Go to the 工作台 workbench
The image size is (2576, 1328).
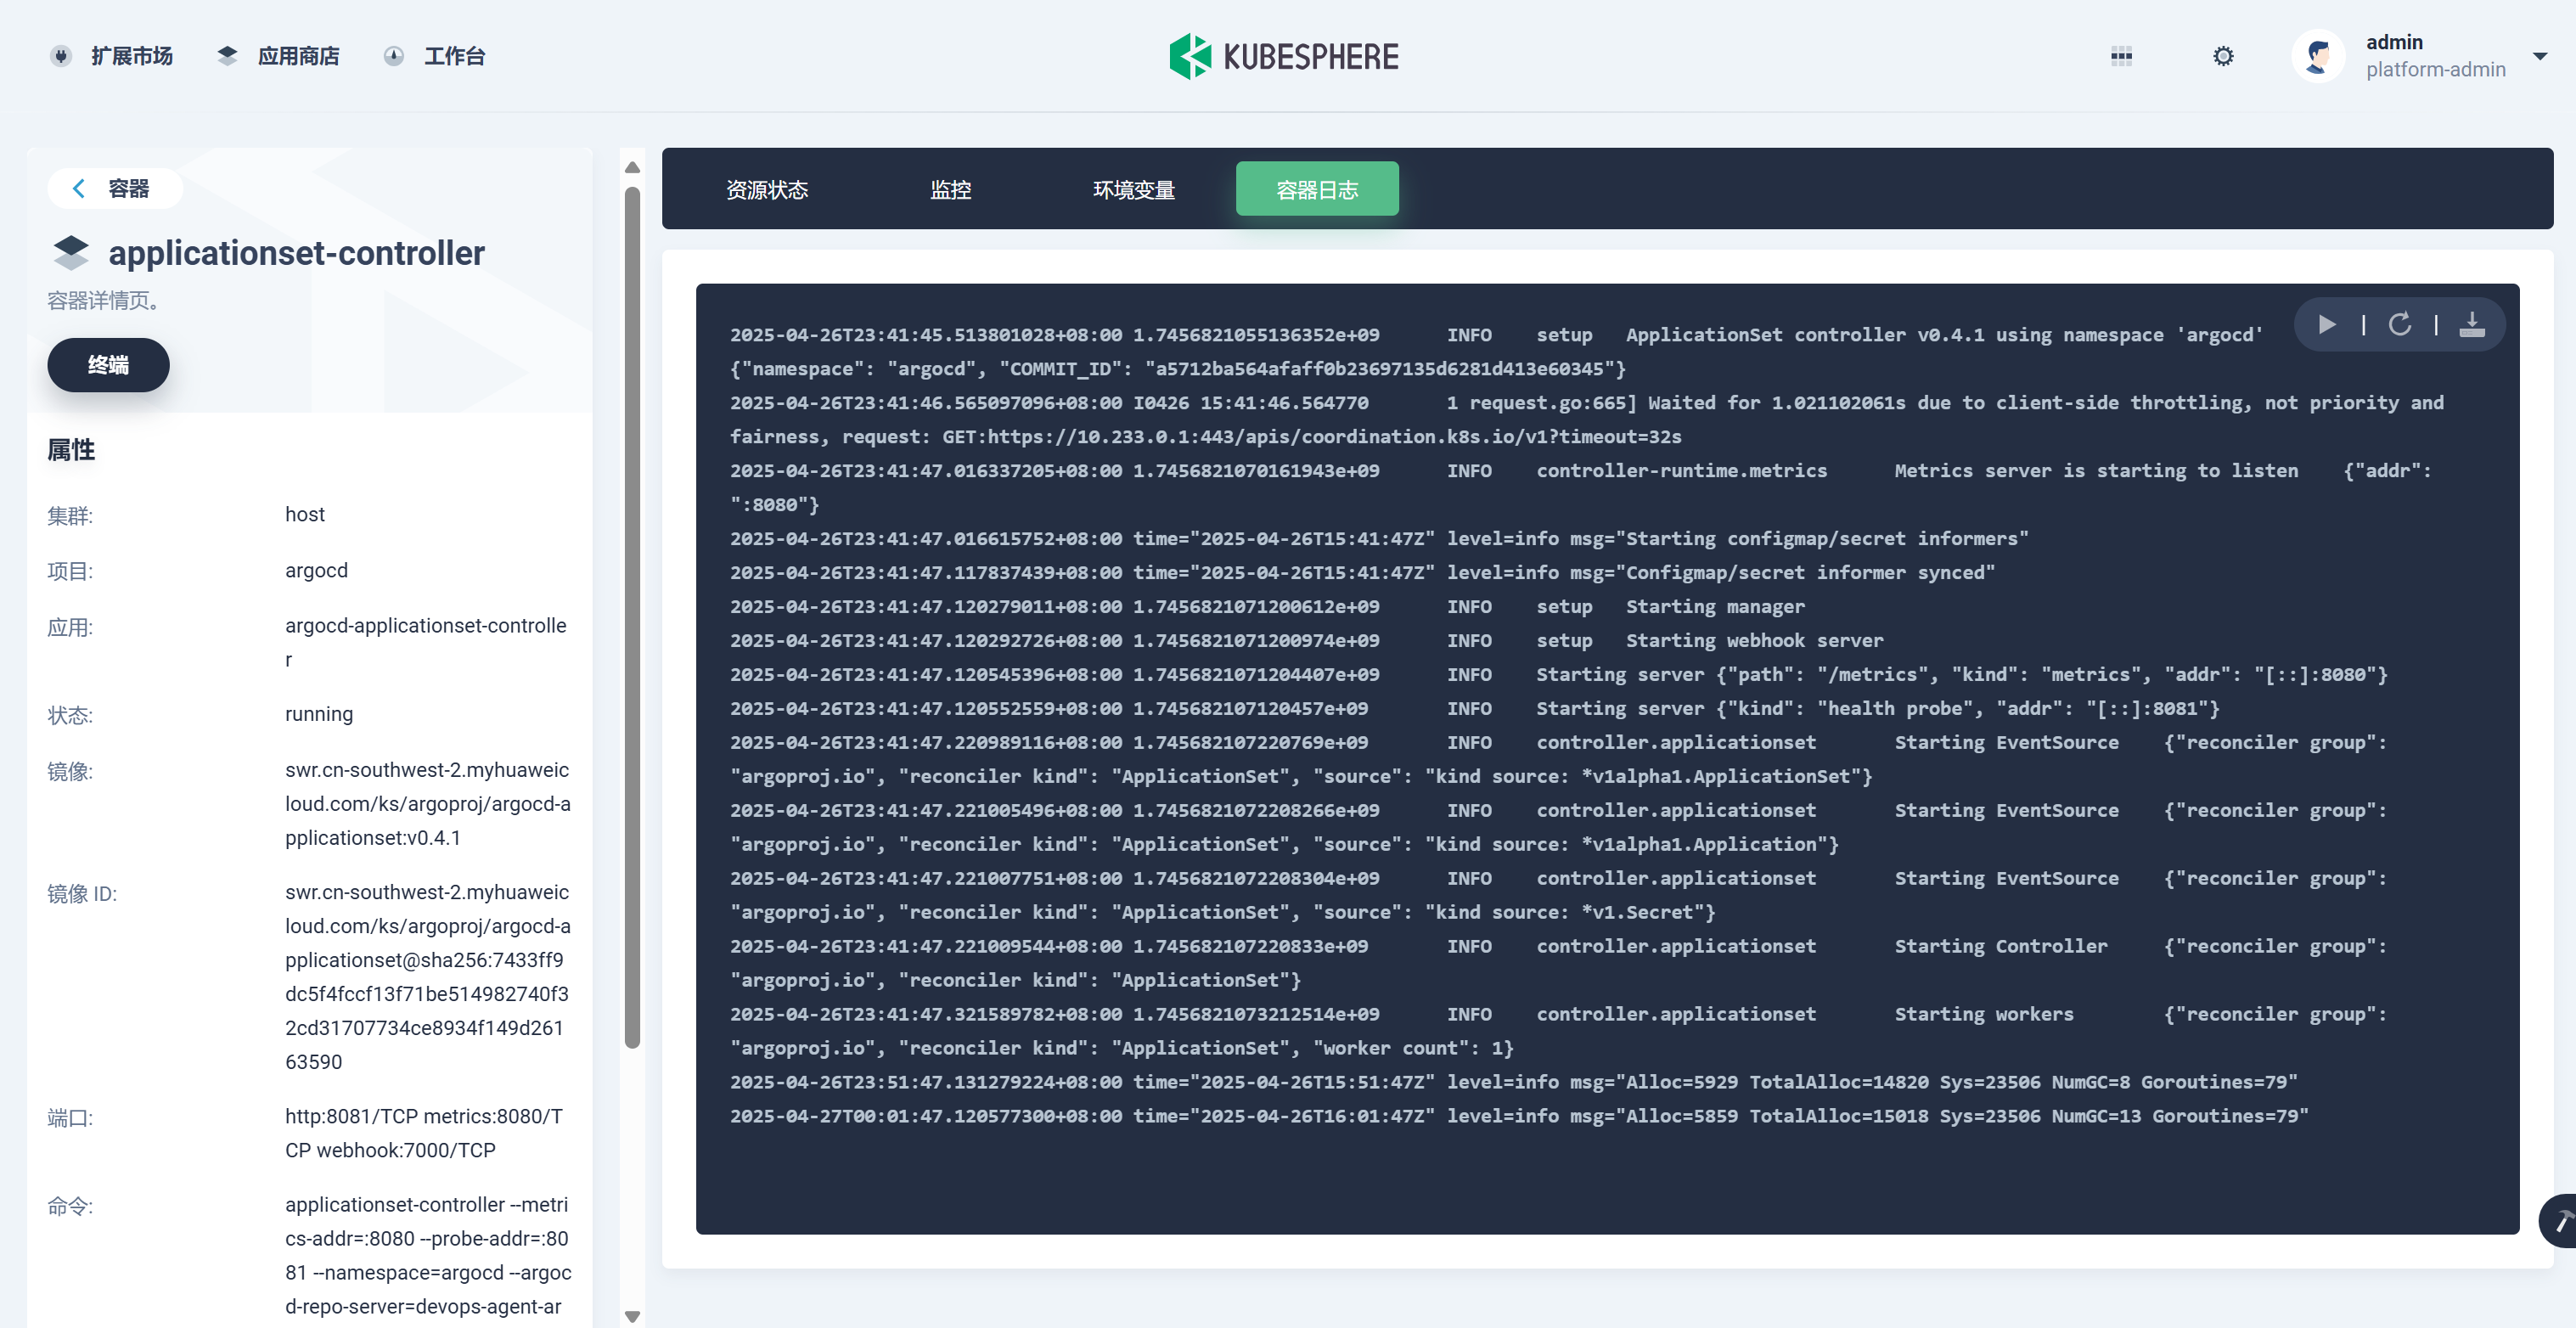click(454, 56)
